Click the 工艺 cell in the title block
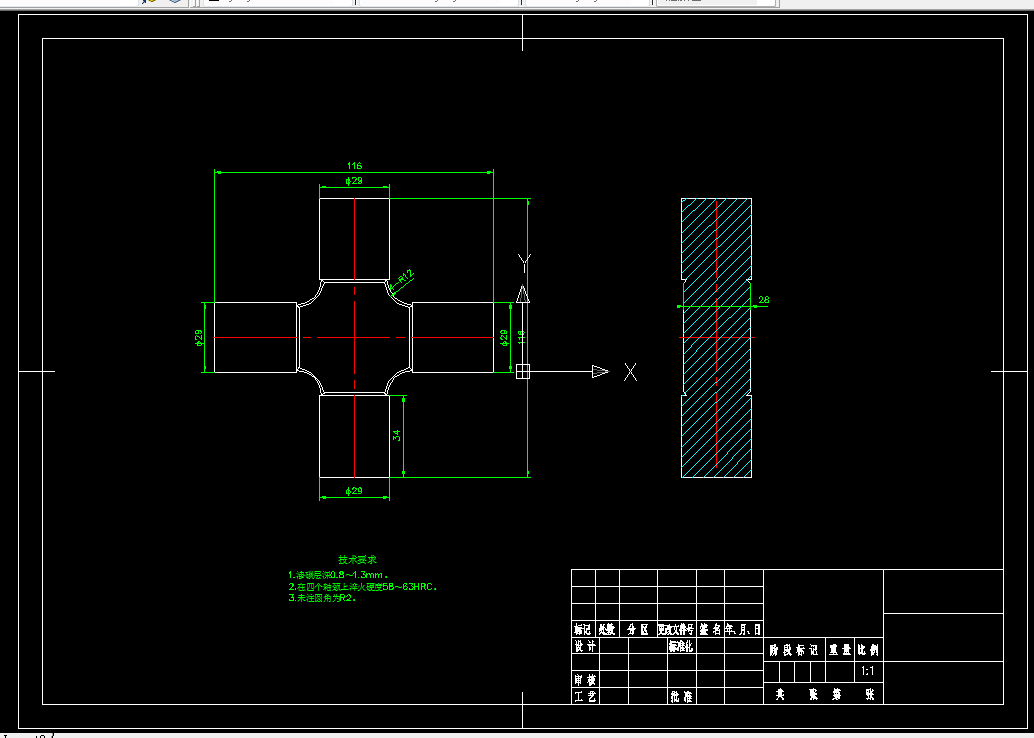The width and height of the screenshot is (1034, 738). click(x=586, y=696)
